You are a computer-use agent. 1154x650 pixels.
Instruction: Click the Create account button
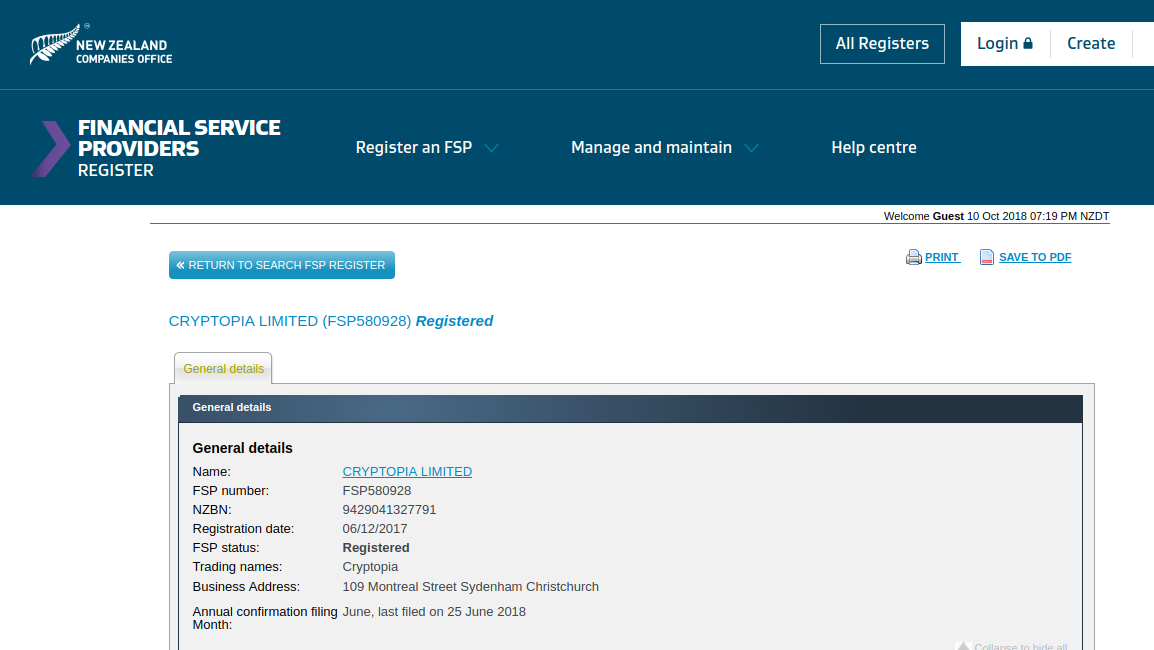pos(1091,43)
